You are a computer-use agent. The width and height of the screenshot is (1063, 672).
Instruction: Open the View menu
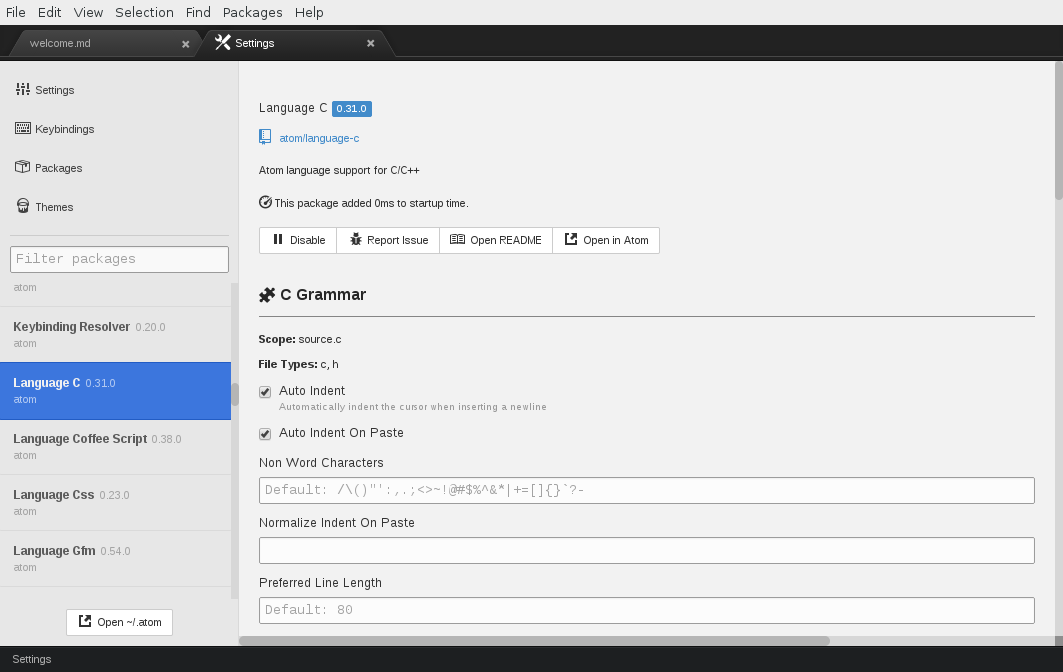88,12
